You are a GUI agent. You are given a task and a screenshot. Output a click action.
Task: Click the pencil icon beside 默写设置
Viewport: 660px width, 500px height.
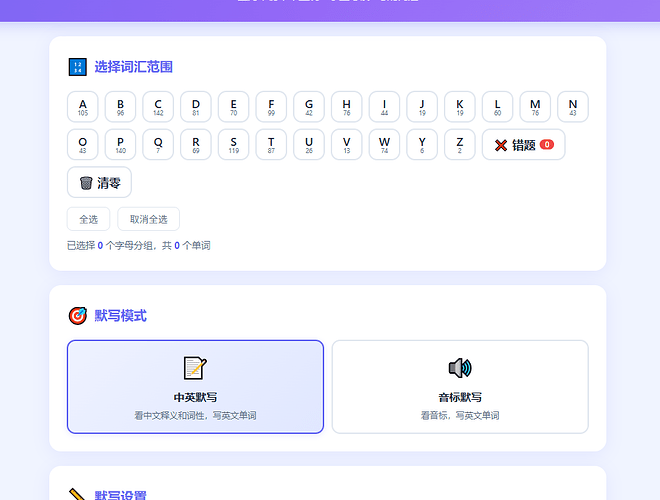pyautogui.click(x=77, y=495)
